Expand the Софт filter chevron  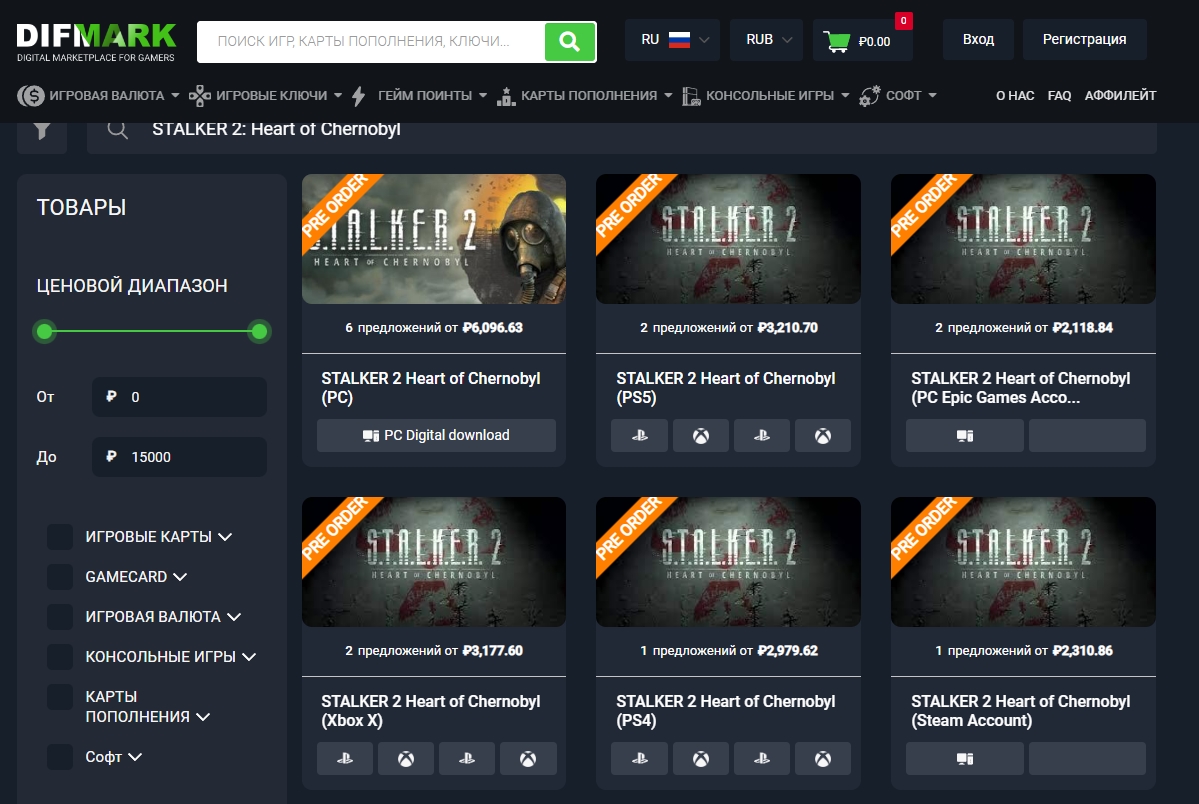(135, 757)
